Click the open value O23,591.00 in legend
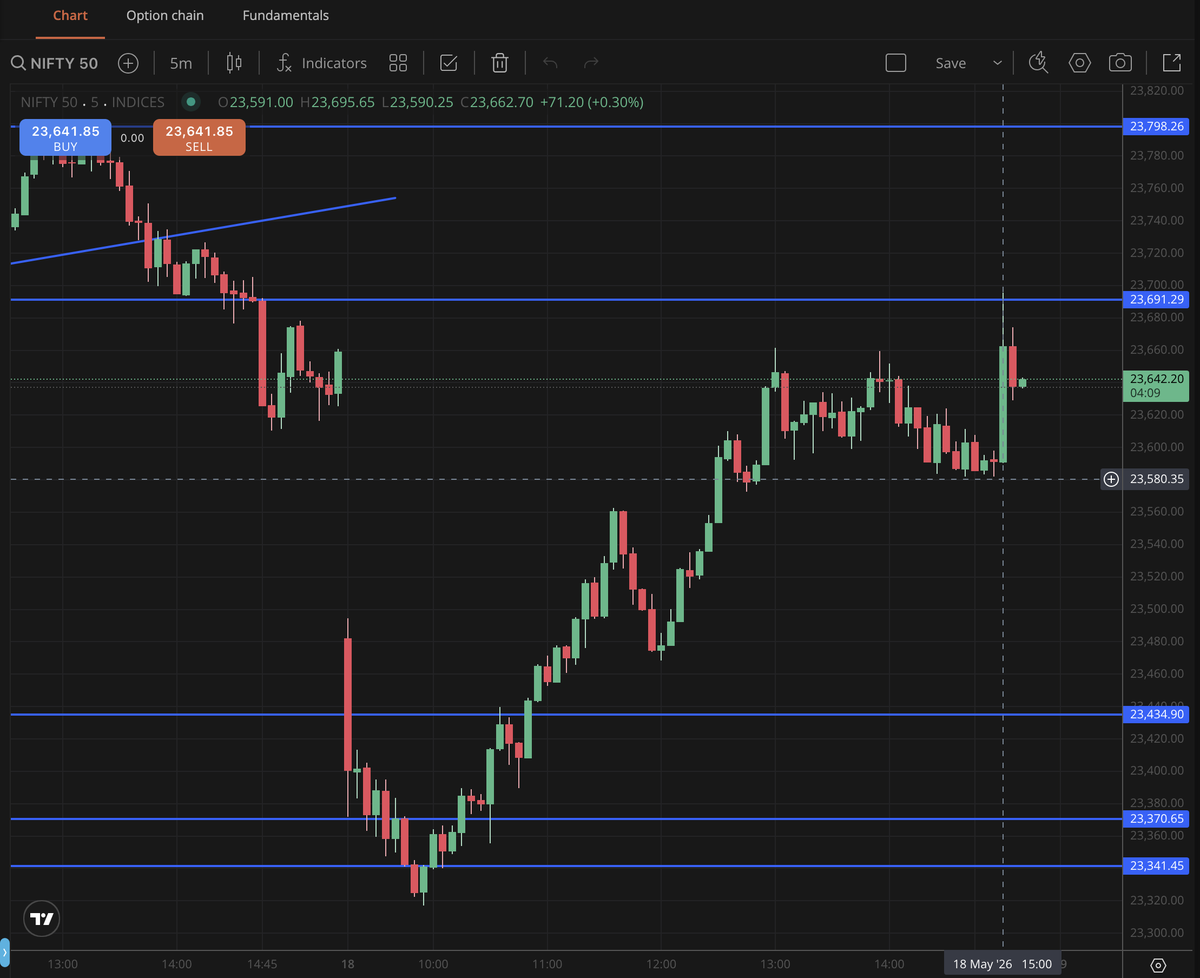1200x978 pixels. click(x=255, y=102)
